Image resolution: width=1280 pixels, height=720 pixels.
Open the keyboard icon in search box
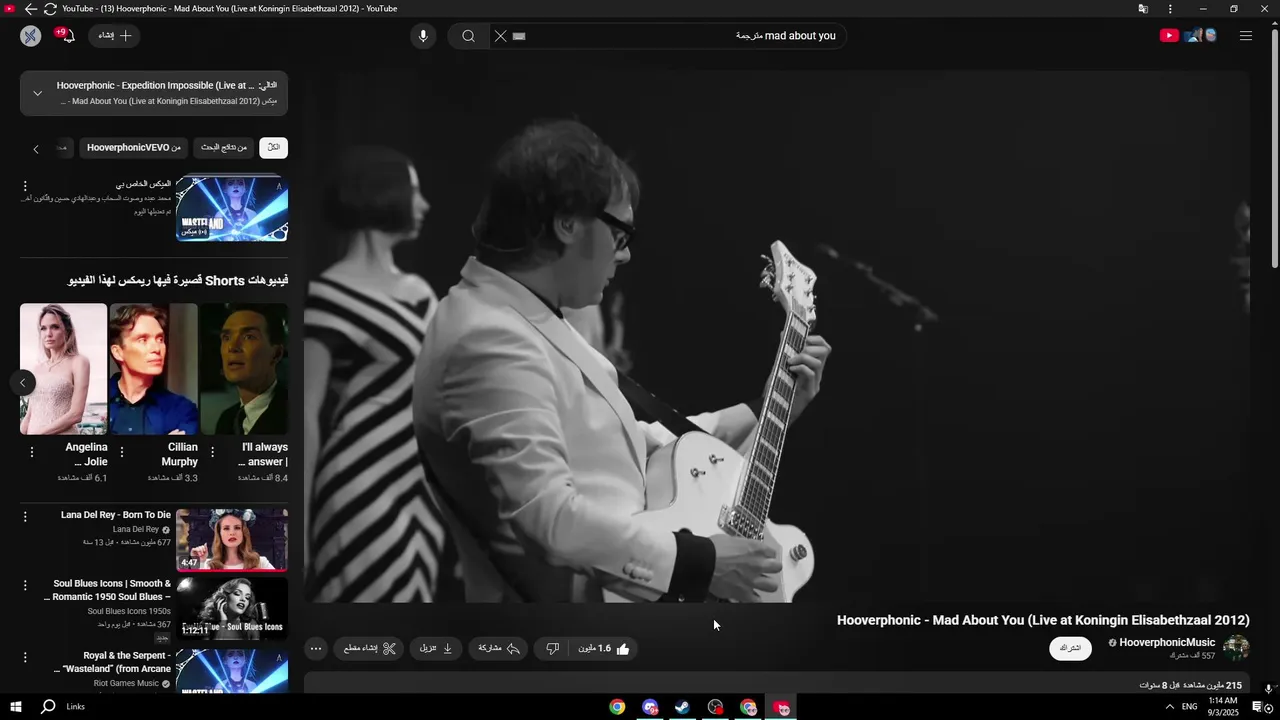click(x=519, y=36)
